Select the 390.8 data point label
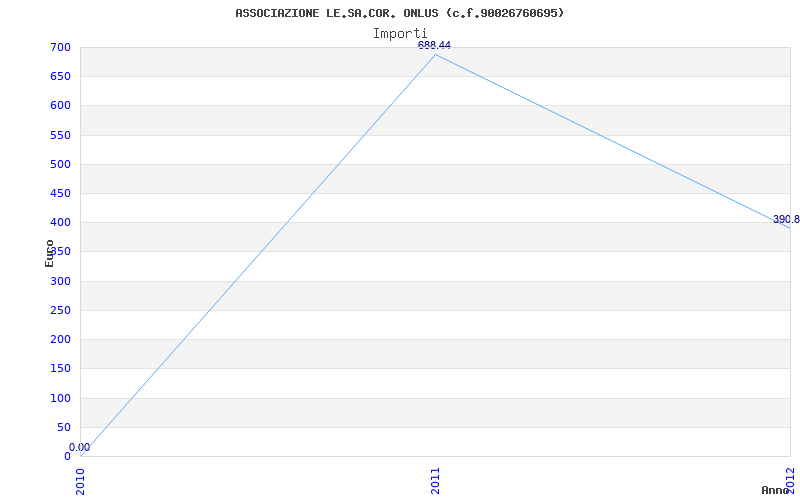Image resolution: width=800 pixels, height=500 pixels. [786, 219]
